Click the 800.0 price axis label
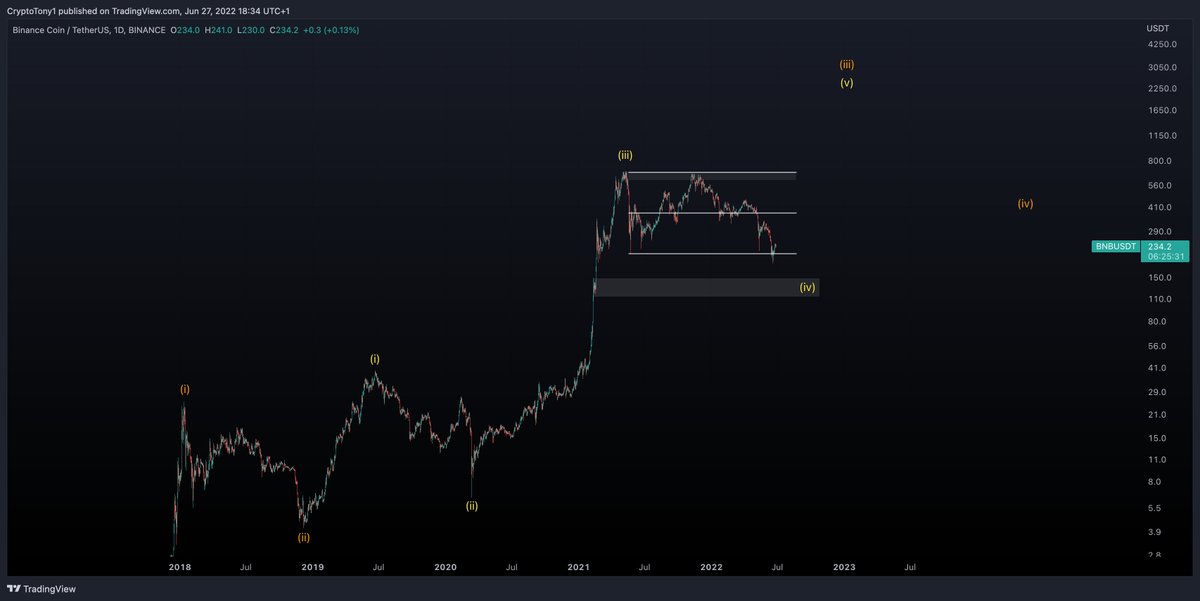The height and width of the screenshot is (601, 1200). tap(1160, 161)
